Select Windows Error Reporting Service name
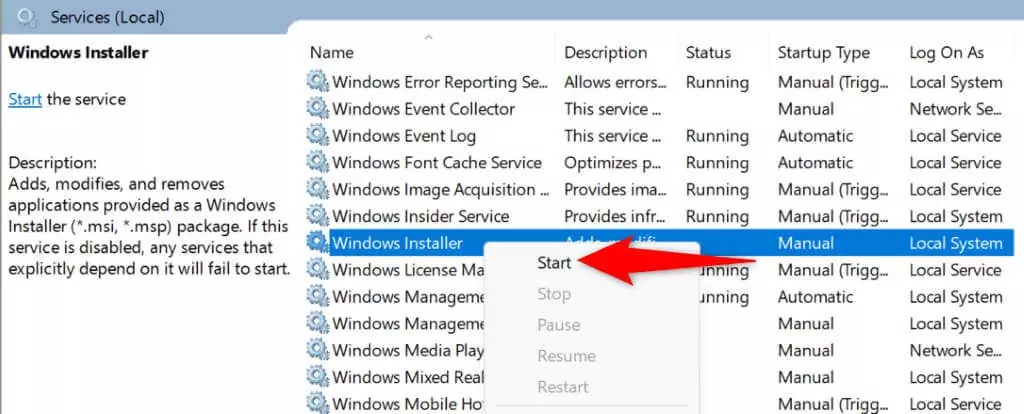1024x414 pixels. [x=440, y=82]
